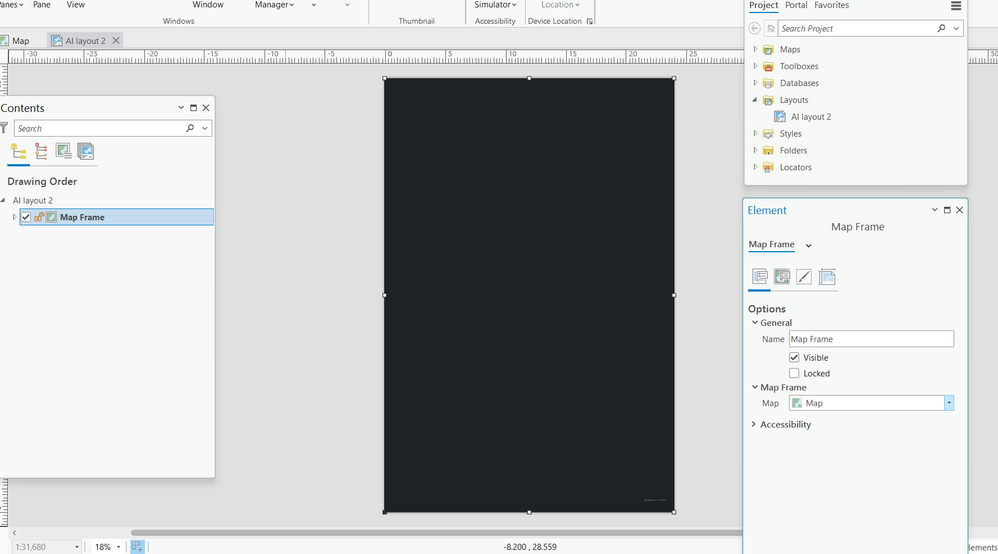Expand the Accessibility section
The height and width of the screenshot is (554, 998).
tap(754, 424)
